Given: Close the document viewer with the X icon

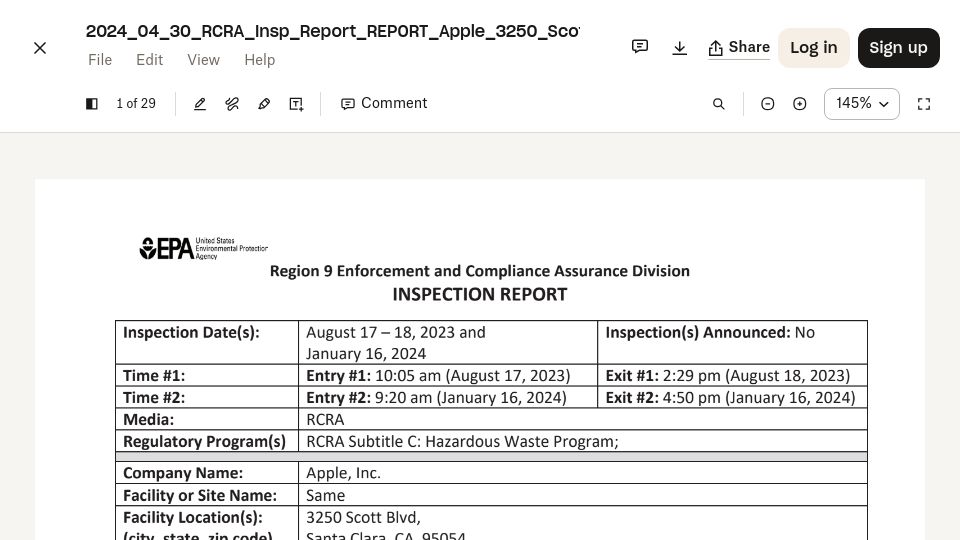Looking at the screenshot, I should [40, 48].
